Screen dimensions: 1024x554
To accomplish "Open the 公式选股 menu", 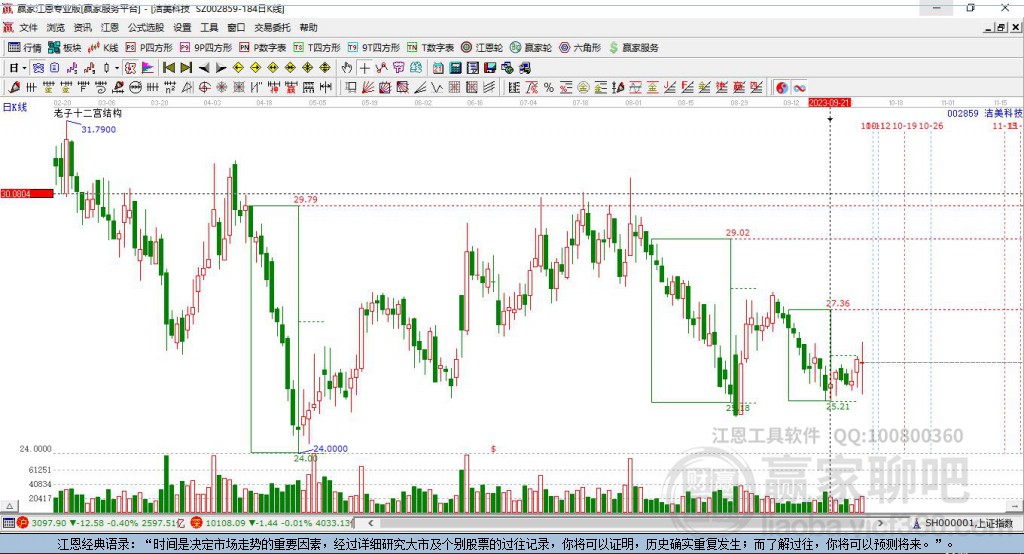I will click(x=146, y=27).
